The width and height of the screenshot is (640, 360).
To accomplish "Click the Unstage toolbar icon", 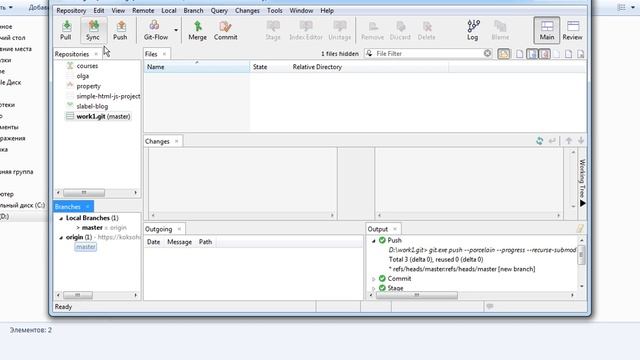I will (x=340, y=30).
